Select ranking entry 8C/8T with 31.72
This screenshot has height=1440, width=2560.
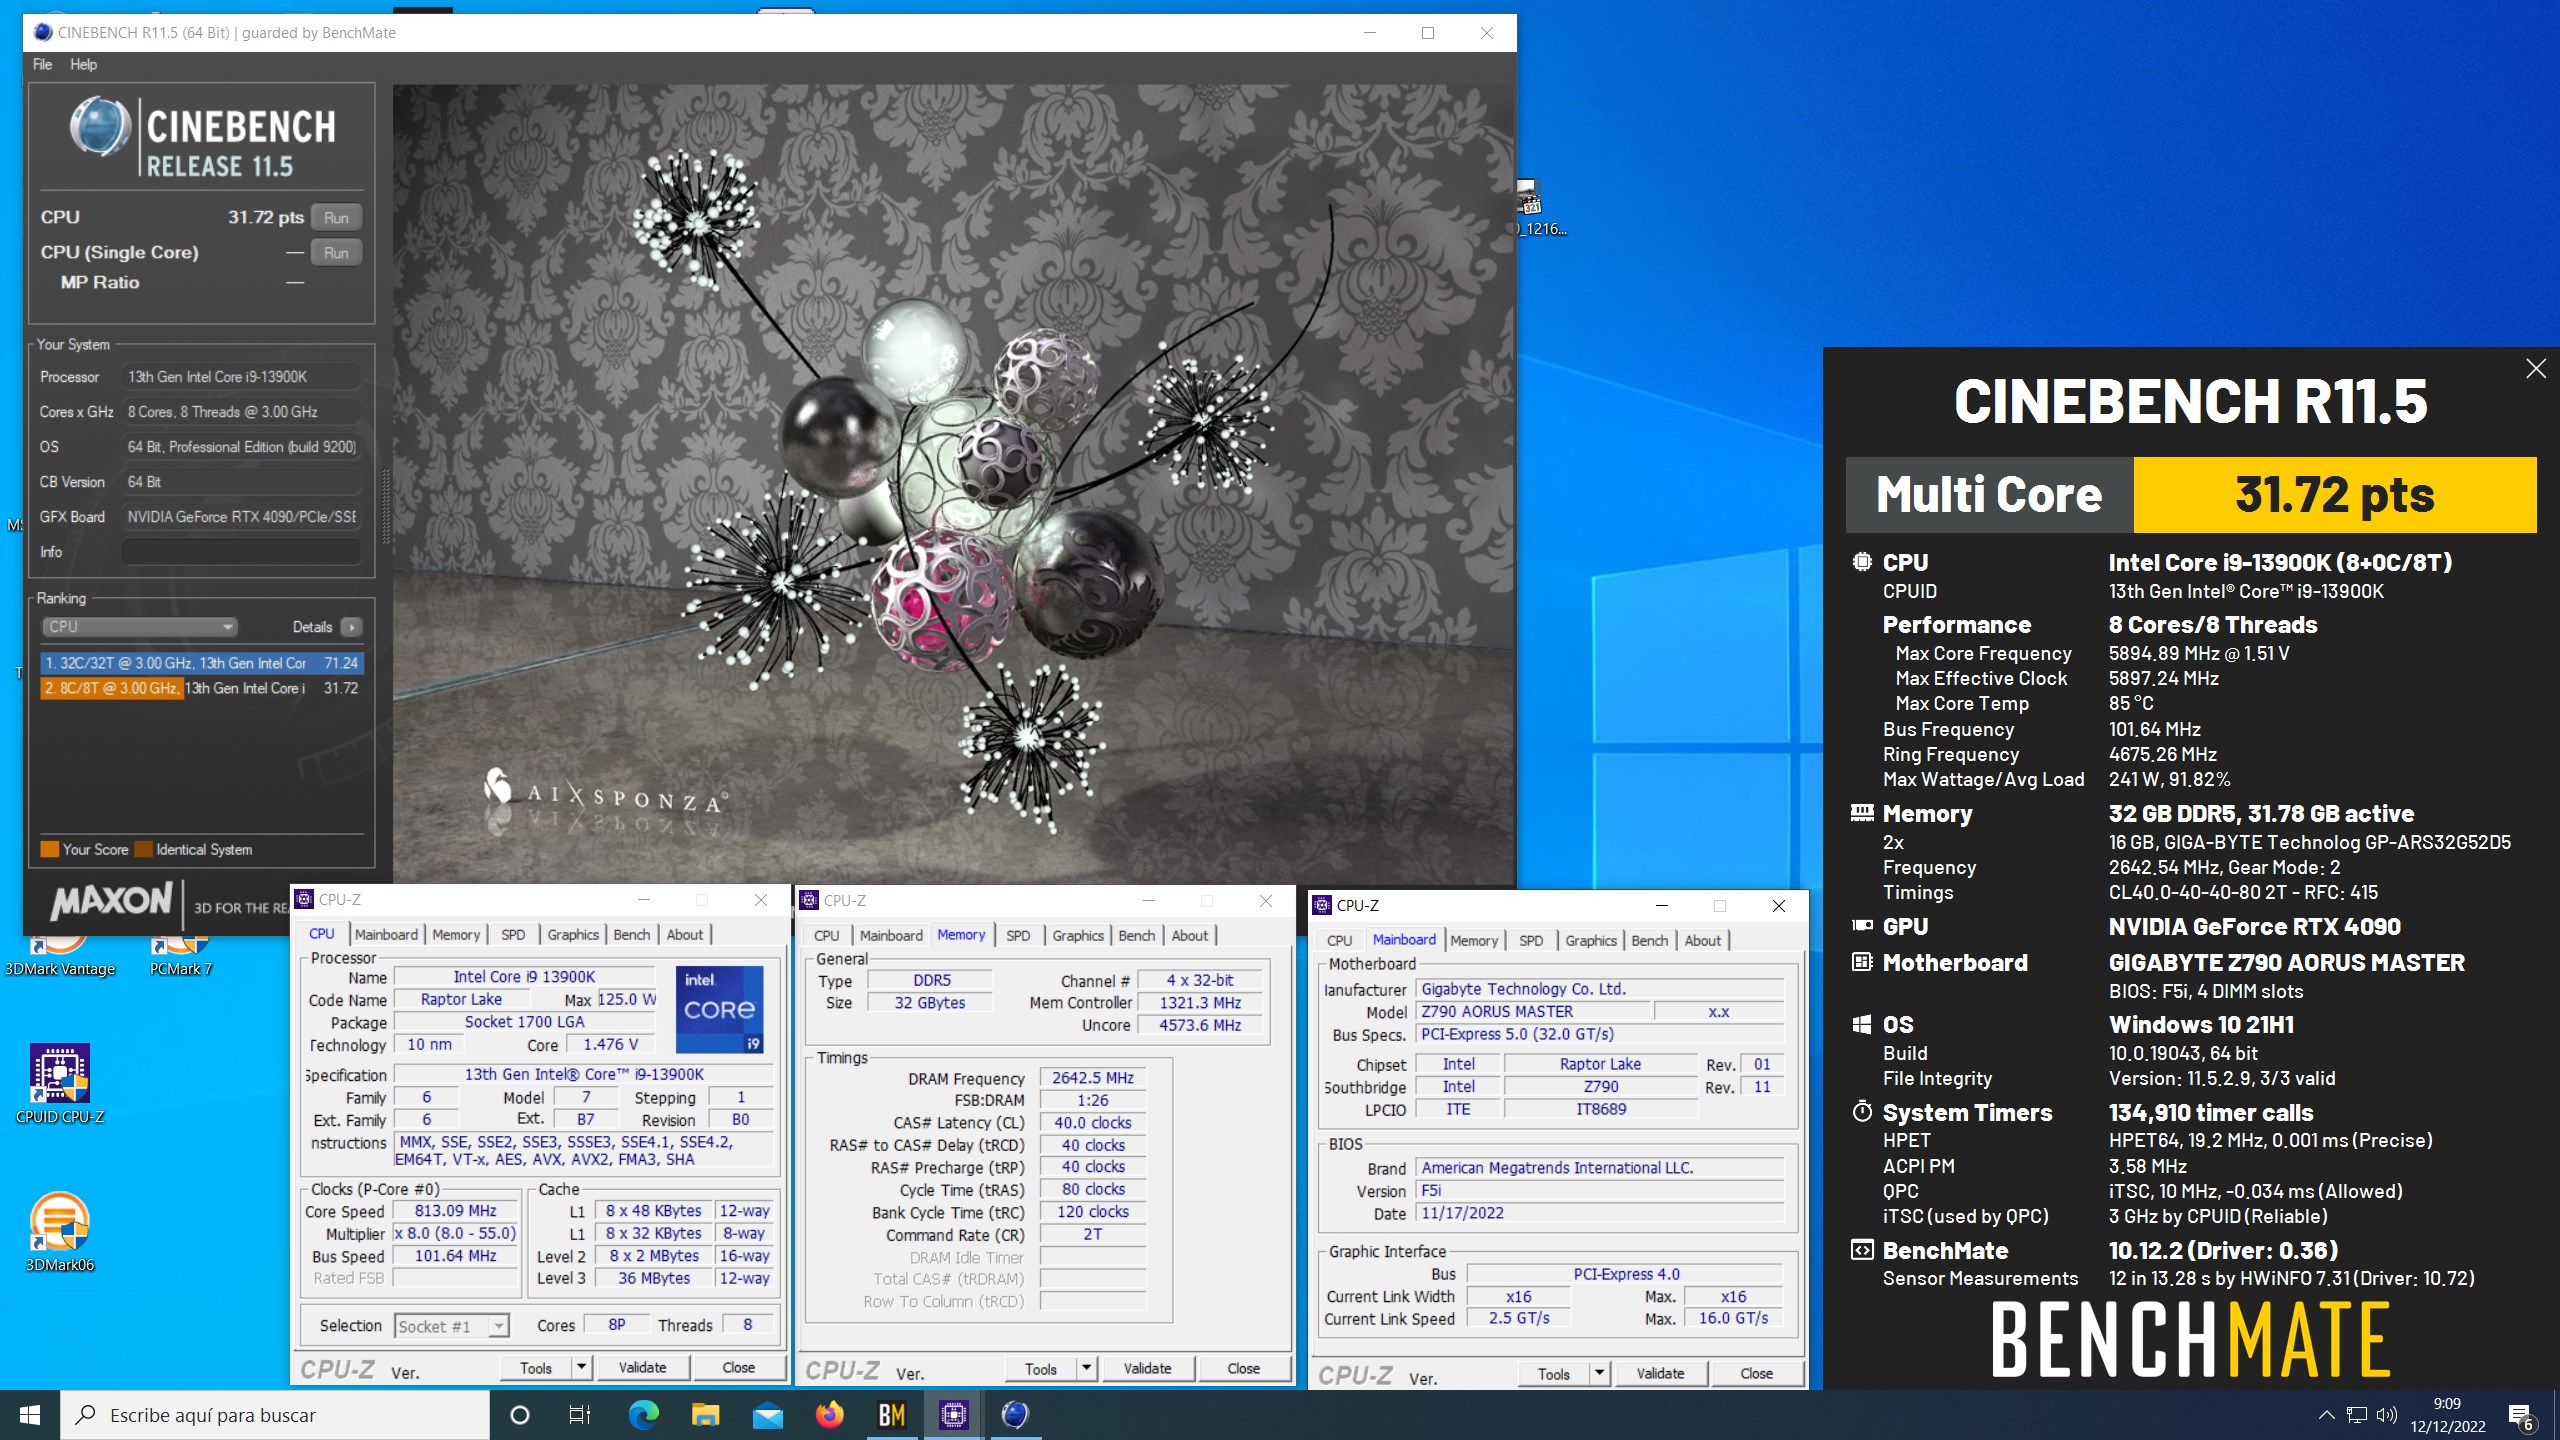[x=202, y=688]
